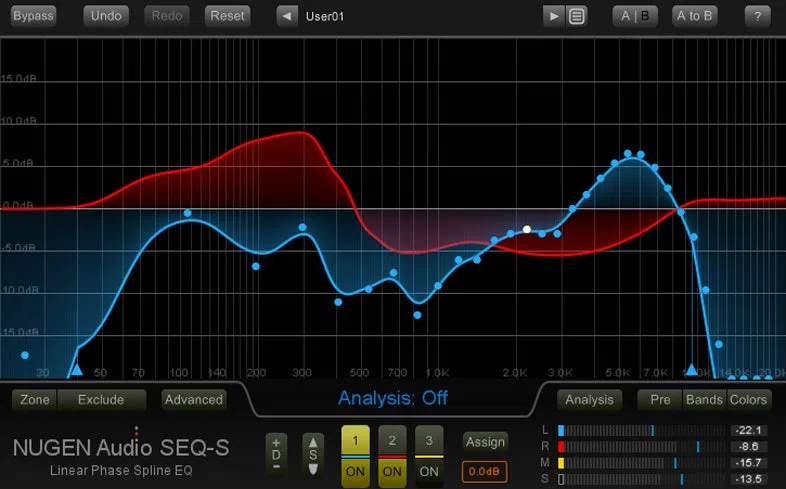Select the blue high-cut triangle marker near 10K

(692, 370)
